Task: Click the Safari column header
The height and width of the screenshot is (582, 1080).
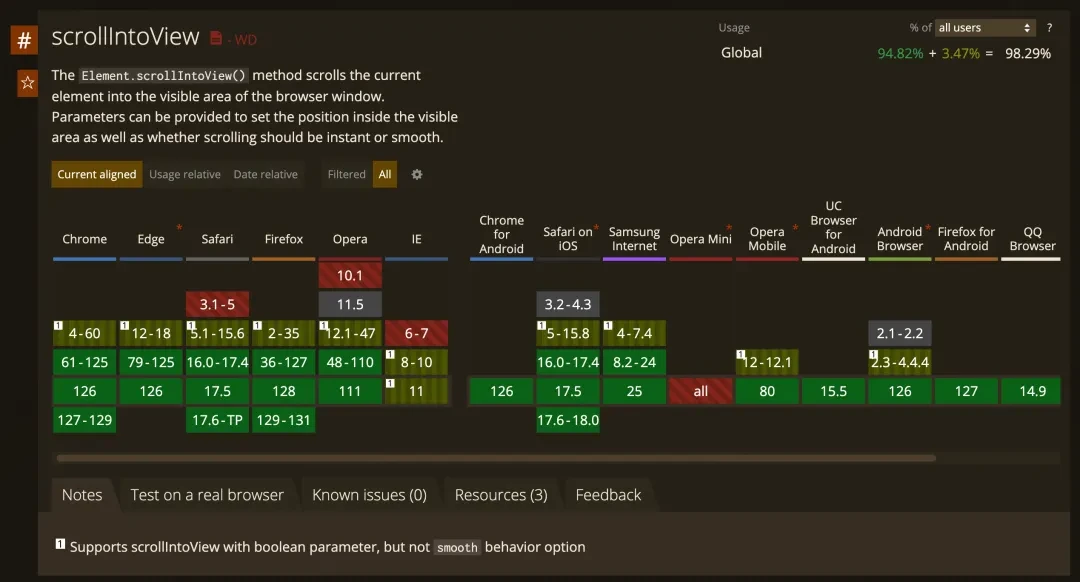Action: pyautogui.click(x=217, y=239)
